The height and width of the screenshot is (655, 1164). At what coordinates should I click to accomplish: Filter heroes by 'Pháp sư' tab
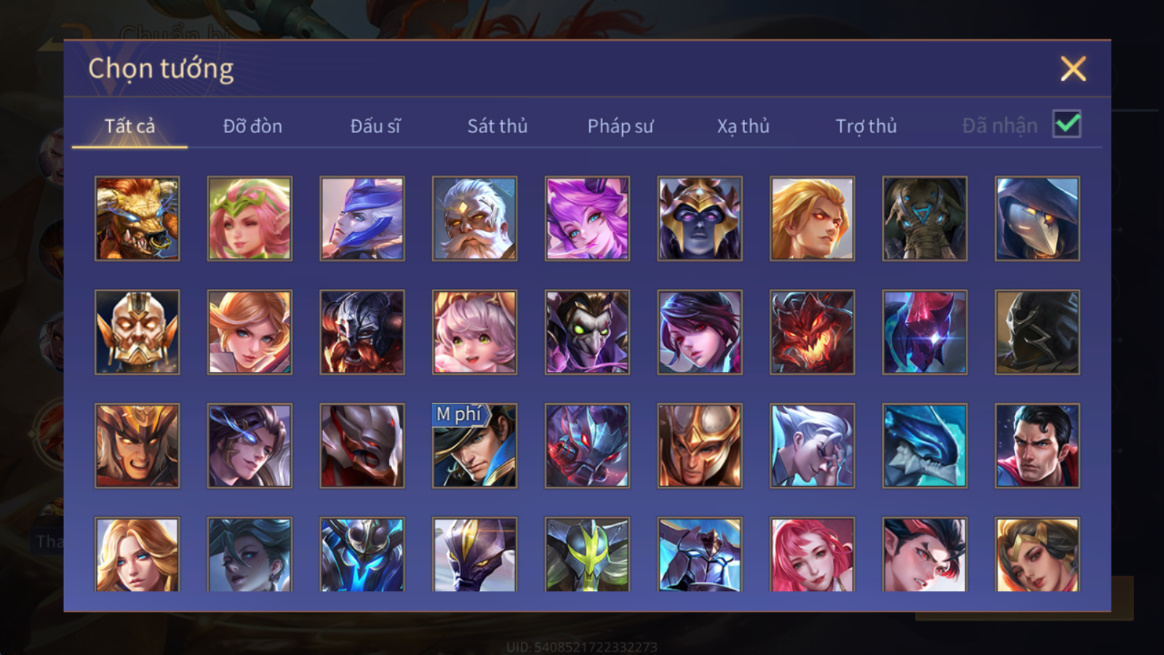tap(621, 126)
